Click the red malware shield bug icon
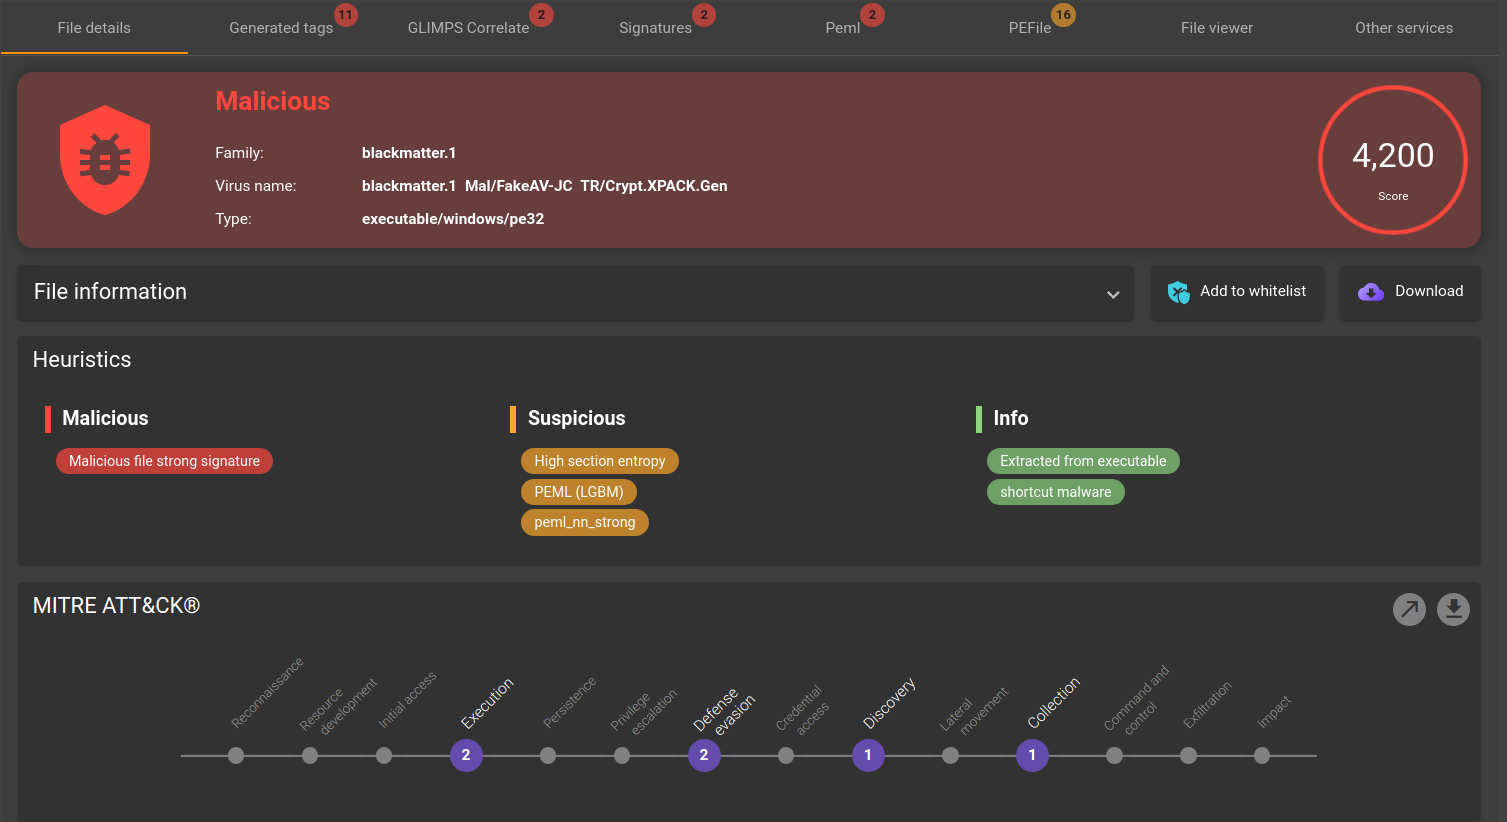Image resolution: width=1507 pixels, height=822 pixels. [x=105, y=160]
